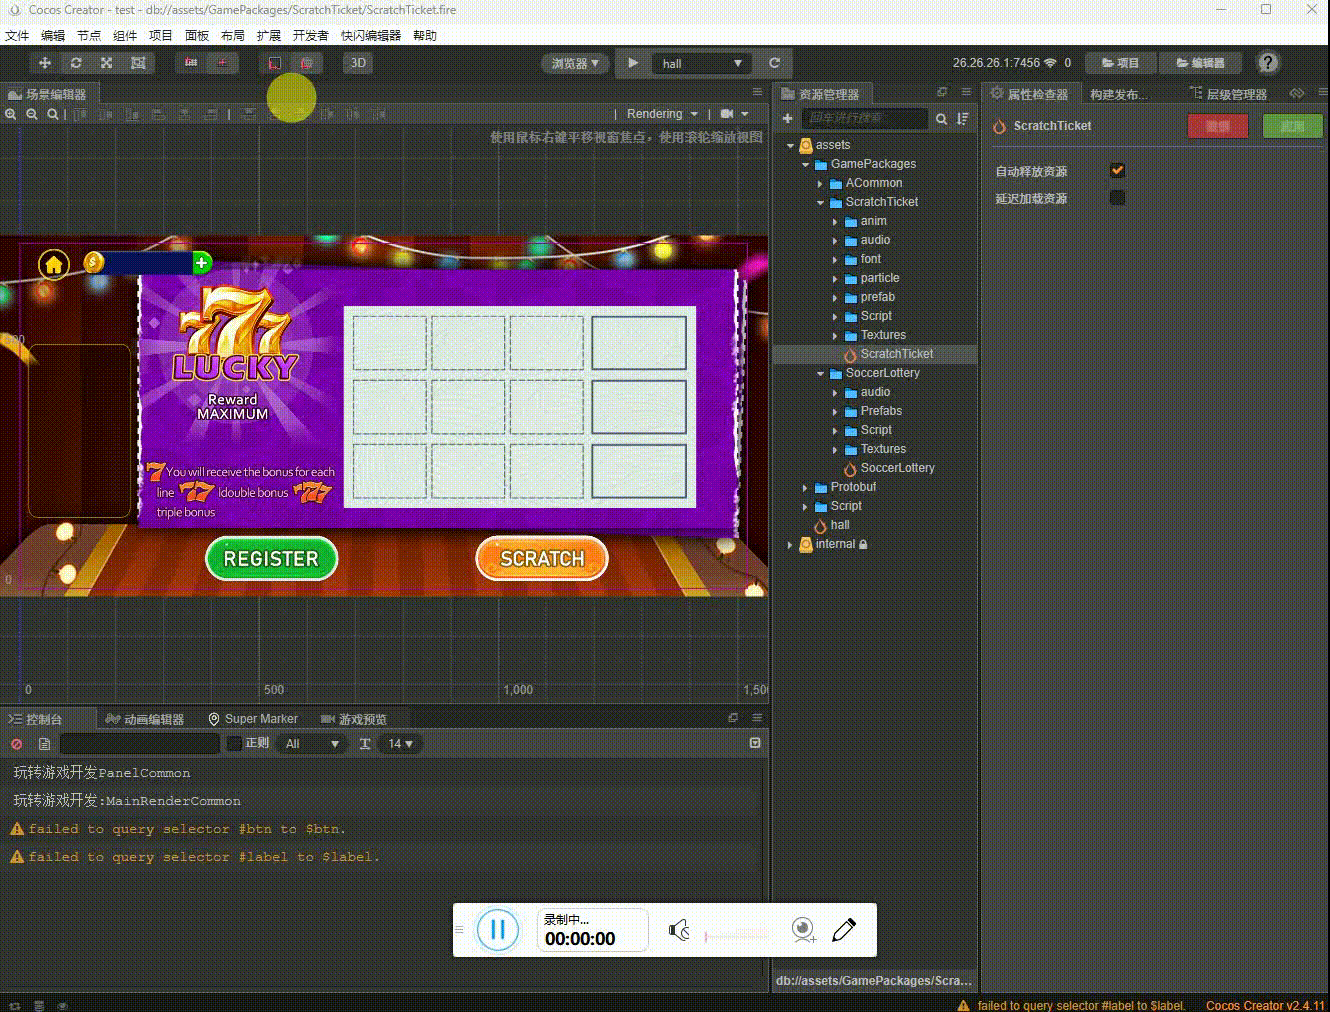Screen dimensions: 1330x1012
Task: Clear the console log
Action: coord(16,744)
